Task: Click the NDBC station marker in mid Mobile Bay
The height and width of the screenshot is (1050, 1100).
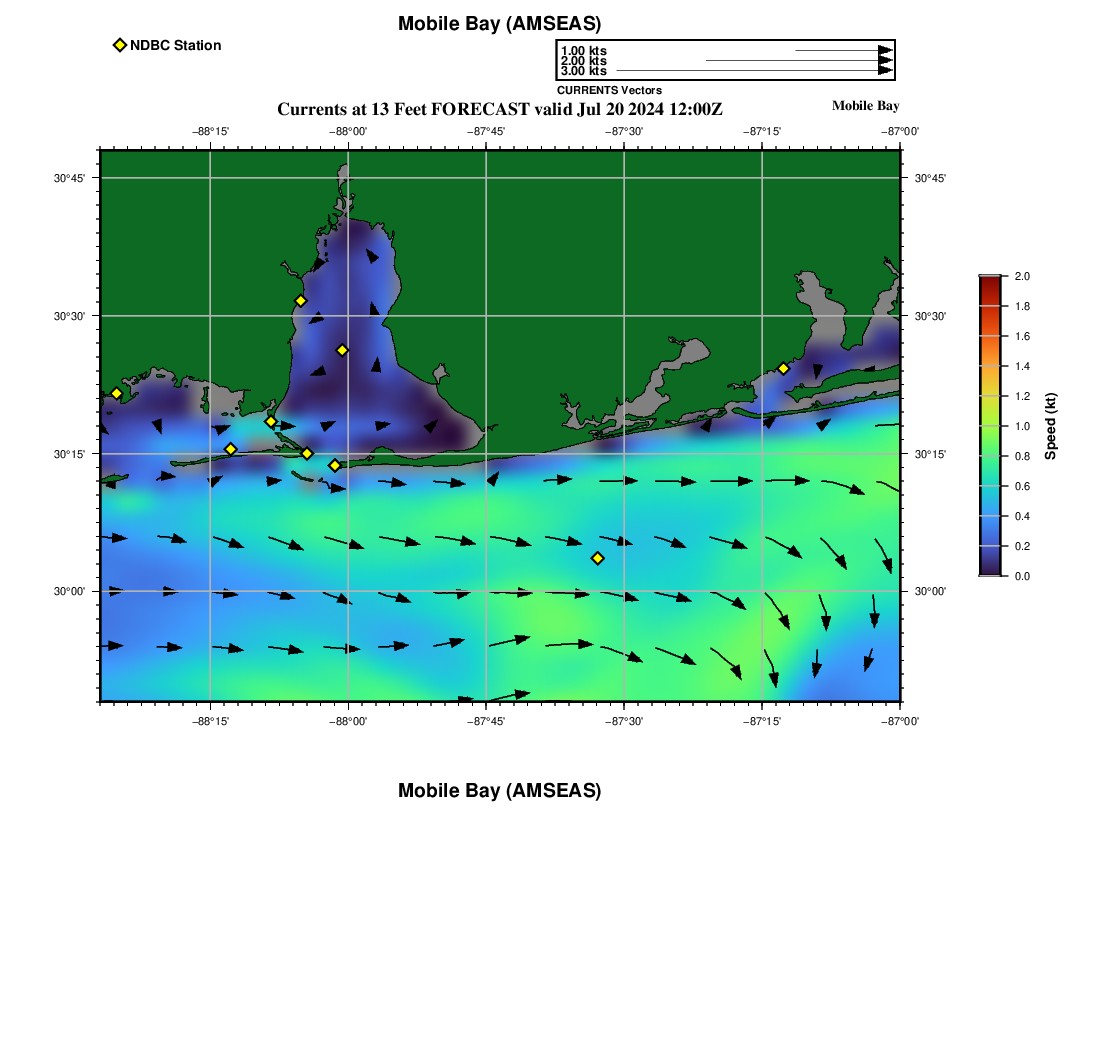Action: click(342, 350)
